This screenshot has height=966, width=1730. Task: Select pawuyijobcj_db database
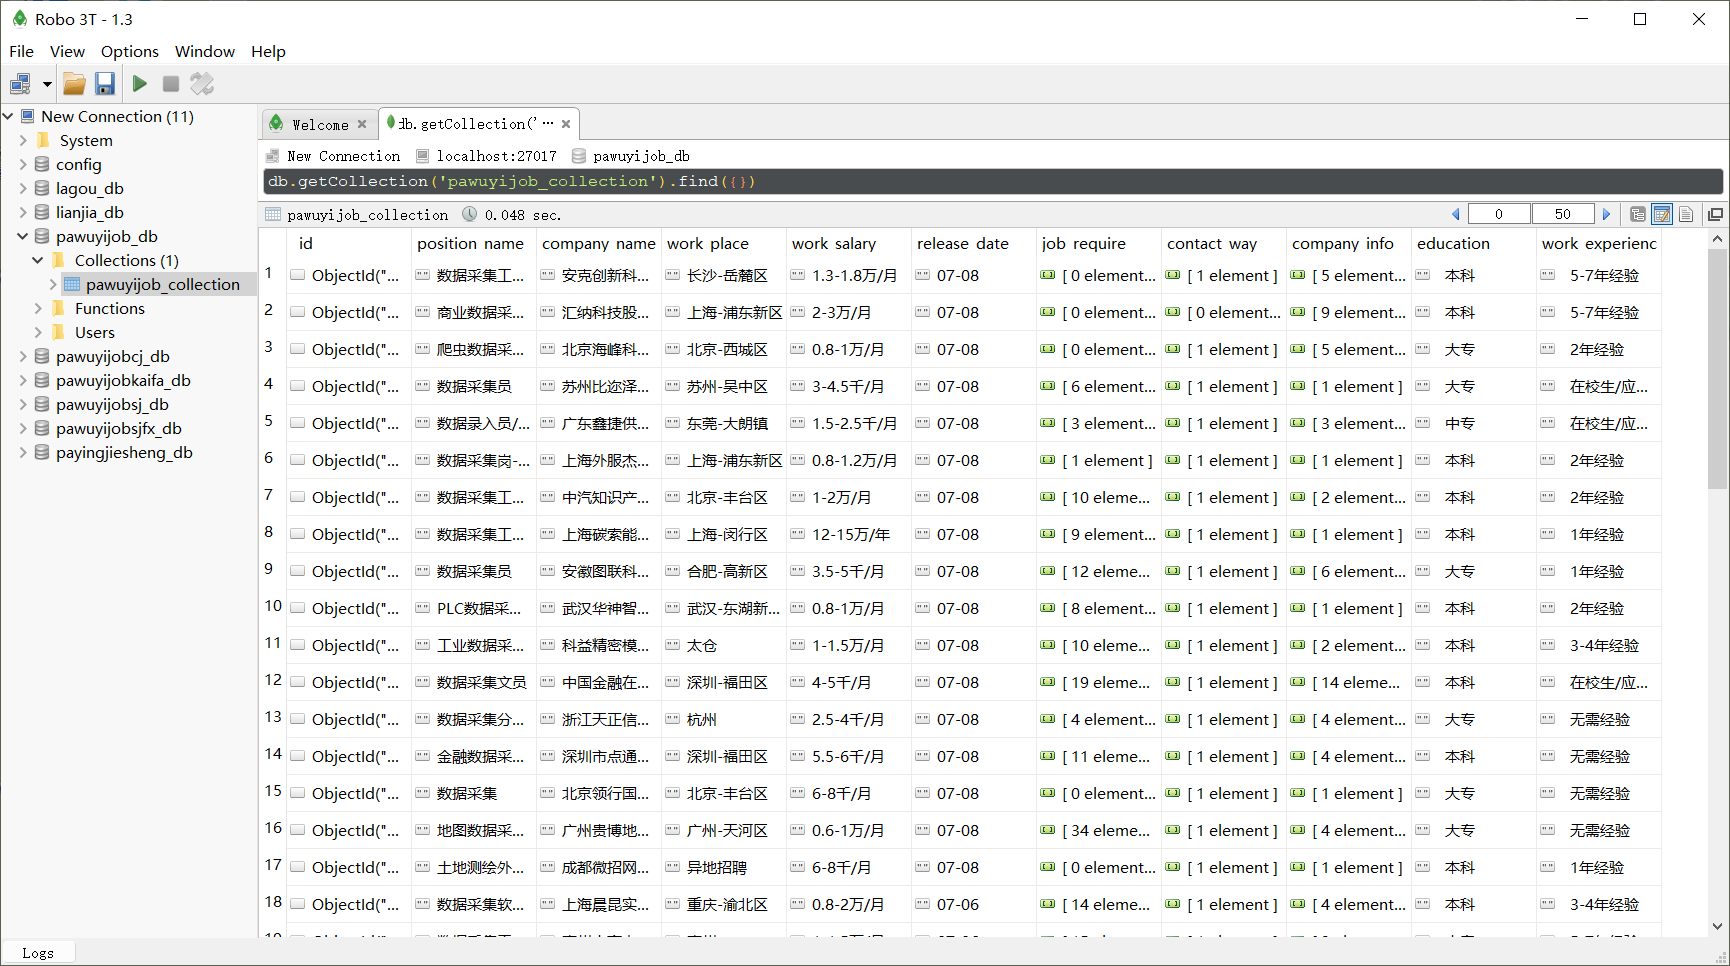(112, 356)
